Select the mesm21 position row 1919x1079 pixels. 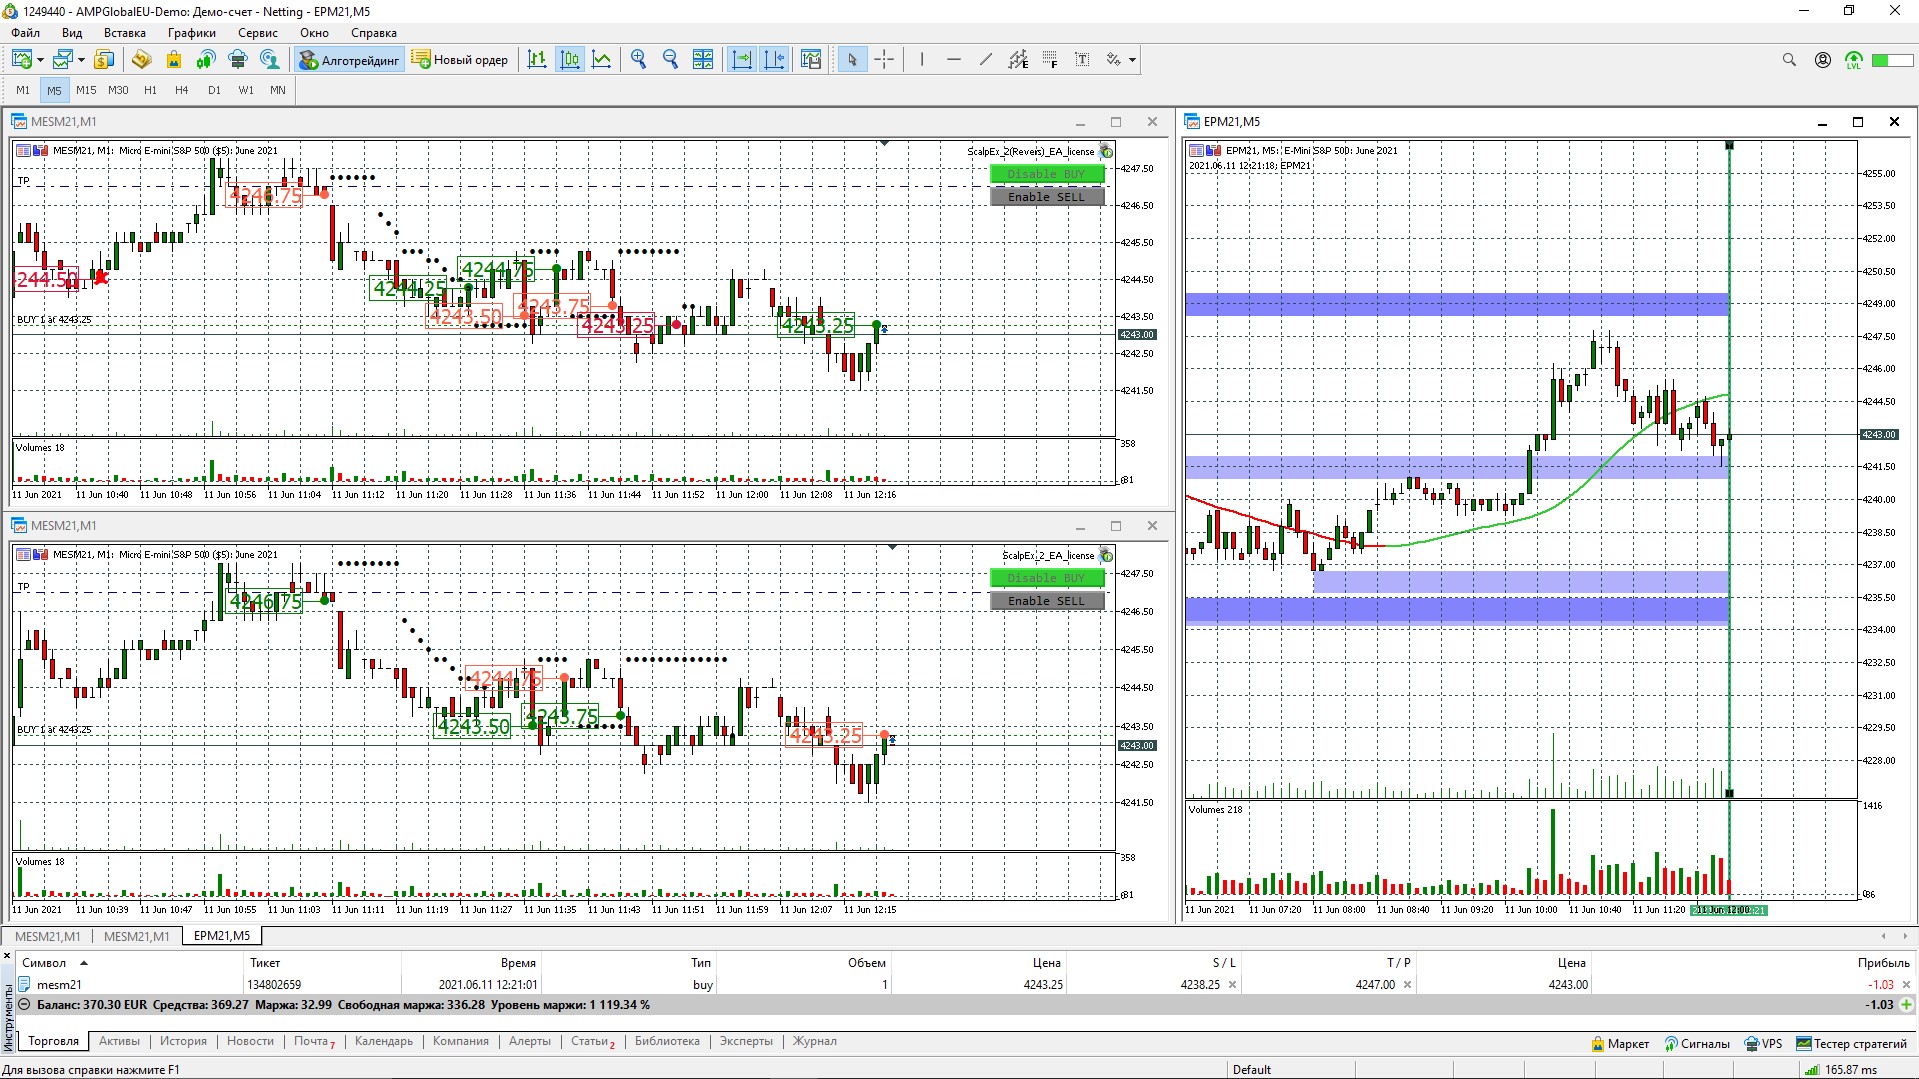964,985
